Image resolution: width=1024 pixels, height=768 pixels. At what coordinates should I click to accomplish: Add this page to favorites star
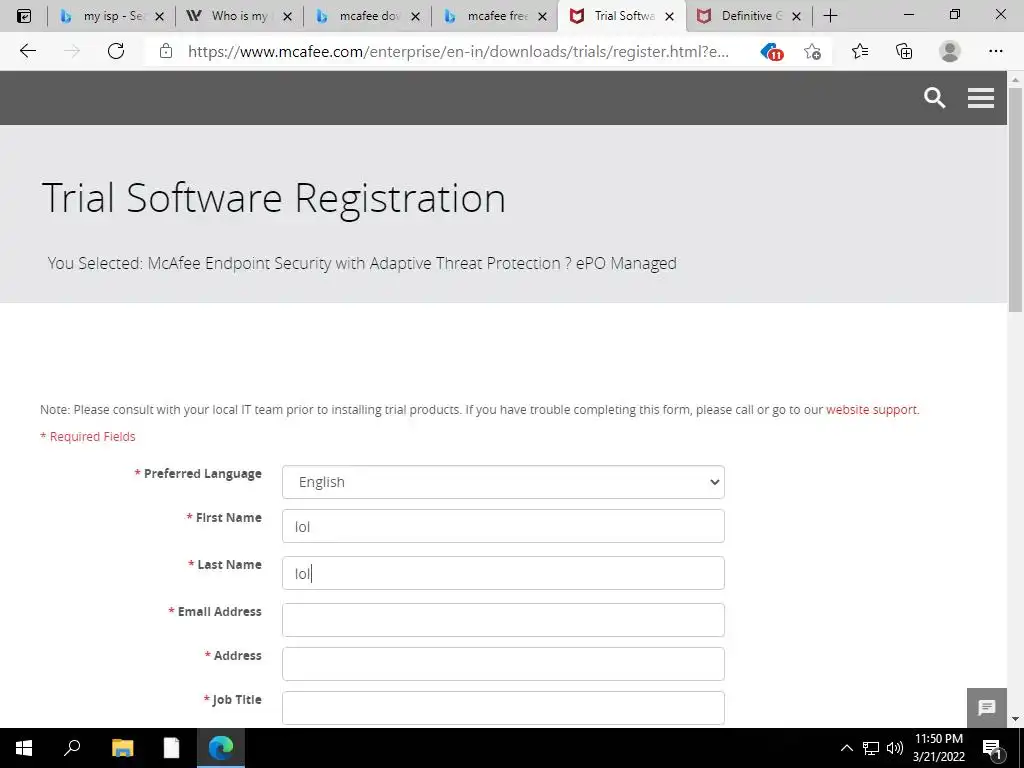point(812,52)
